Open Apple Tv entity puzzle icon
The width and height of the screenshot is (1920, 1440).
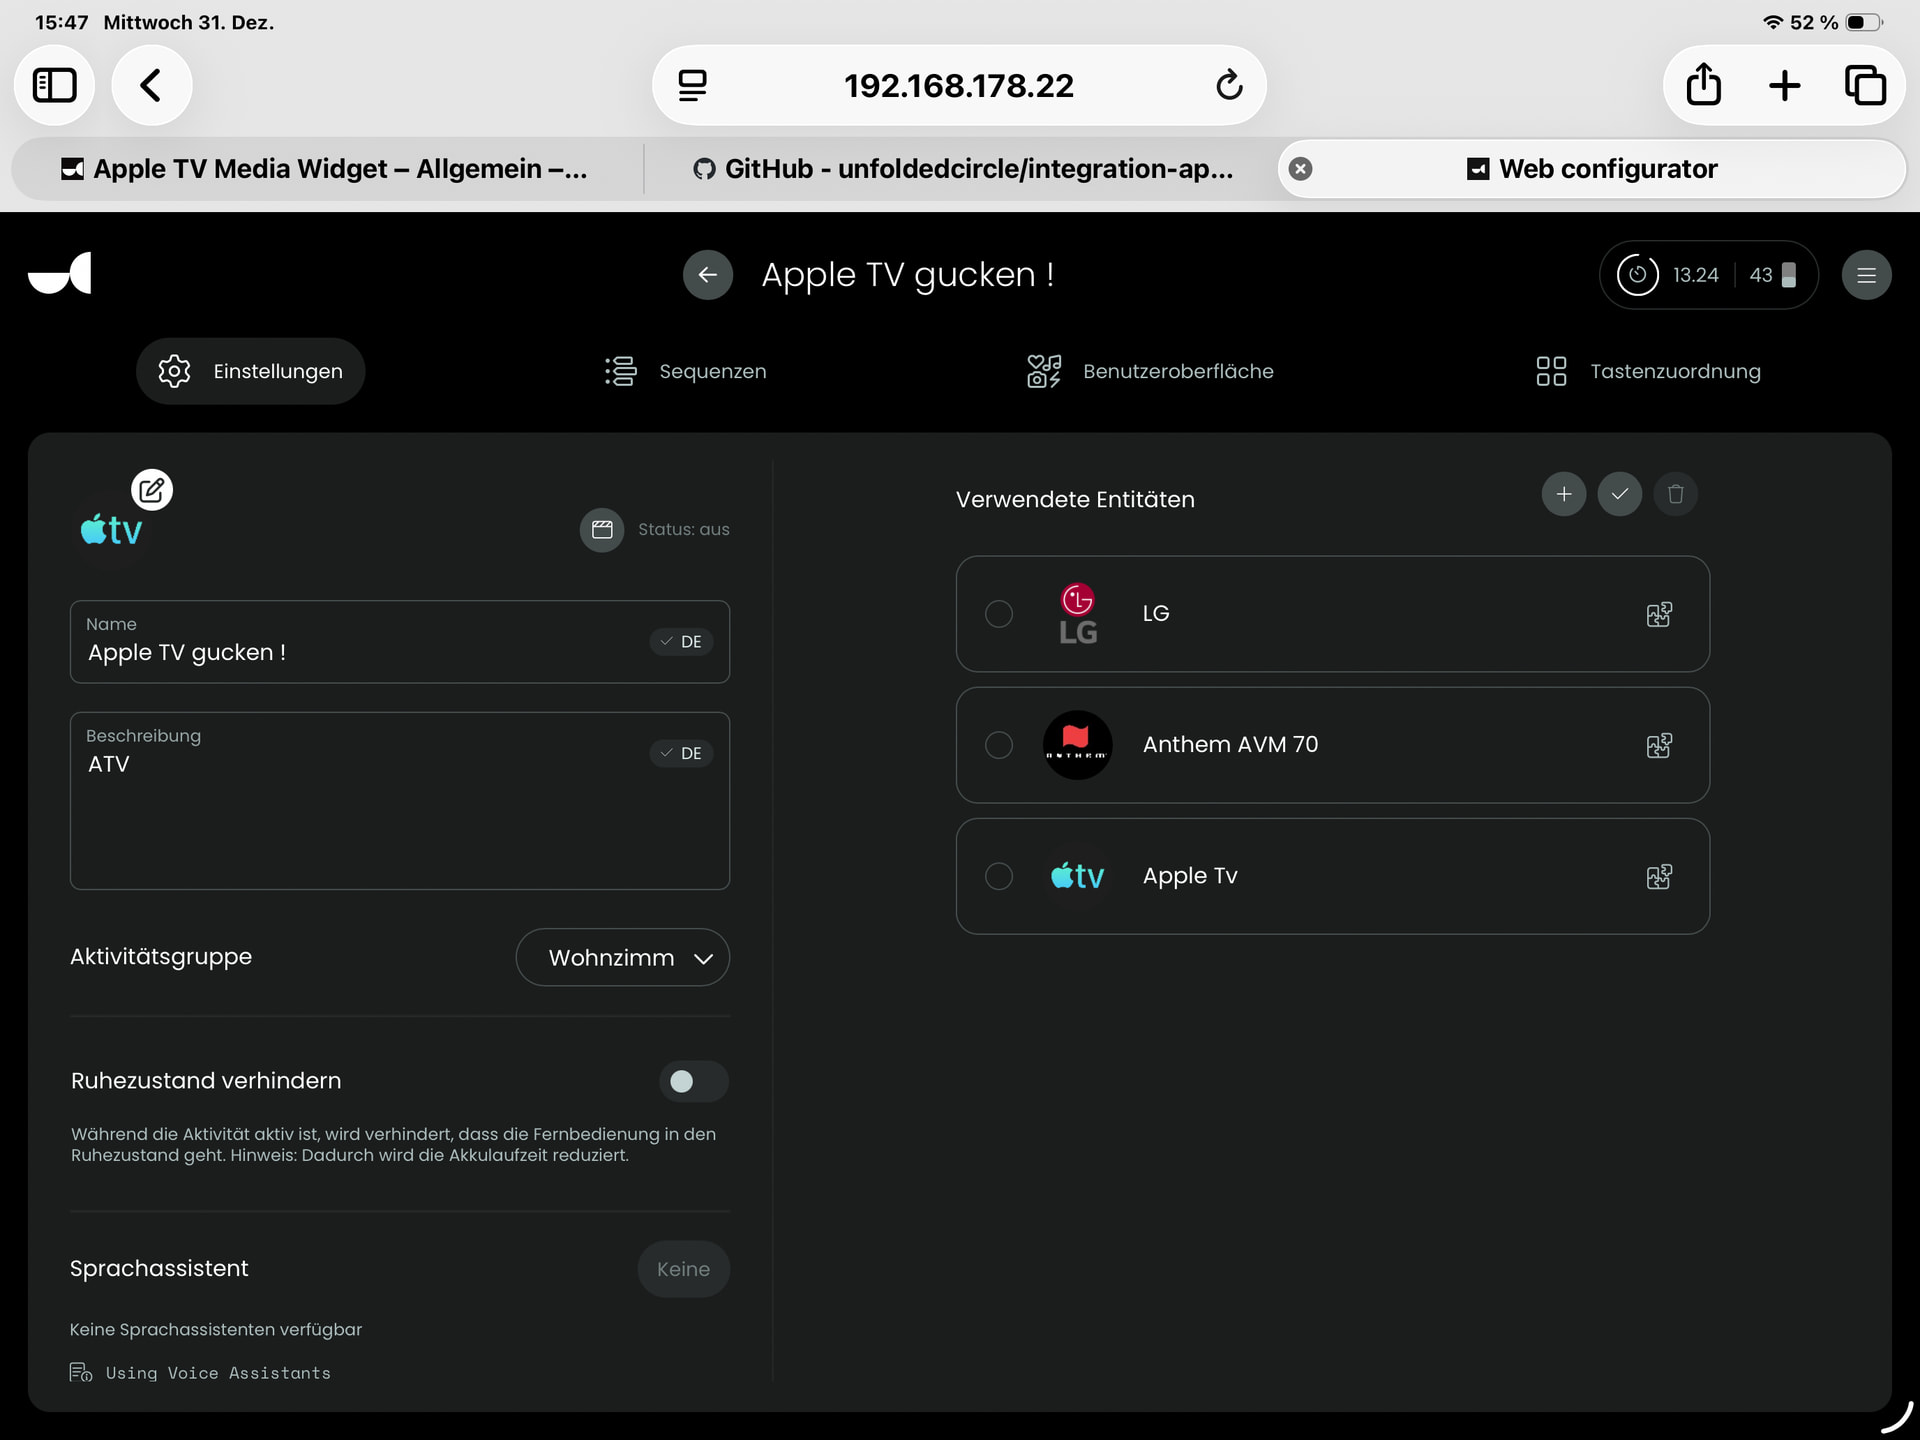1658,877
